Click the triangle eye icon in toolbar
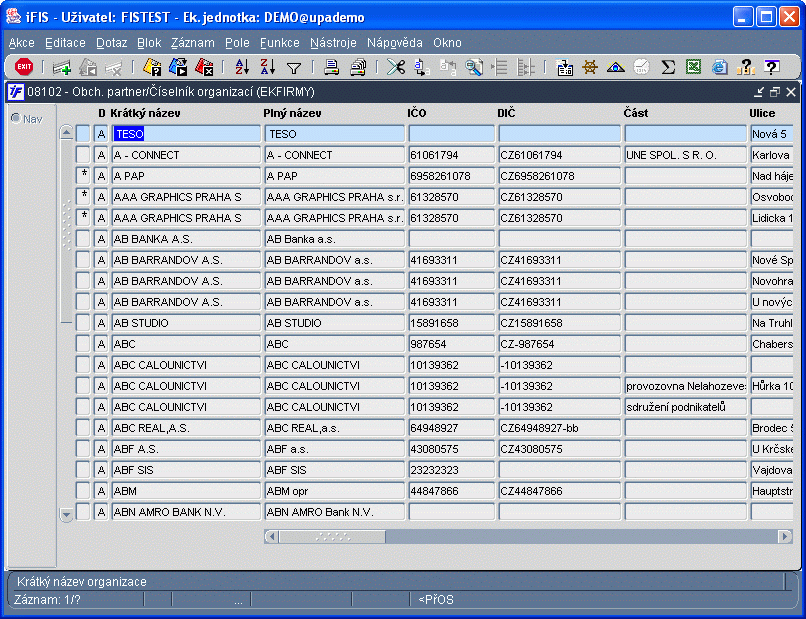The height and width of the screenshot is (619, 806). (616, 67)
